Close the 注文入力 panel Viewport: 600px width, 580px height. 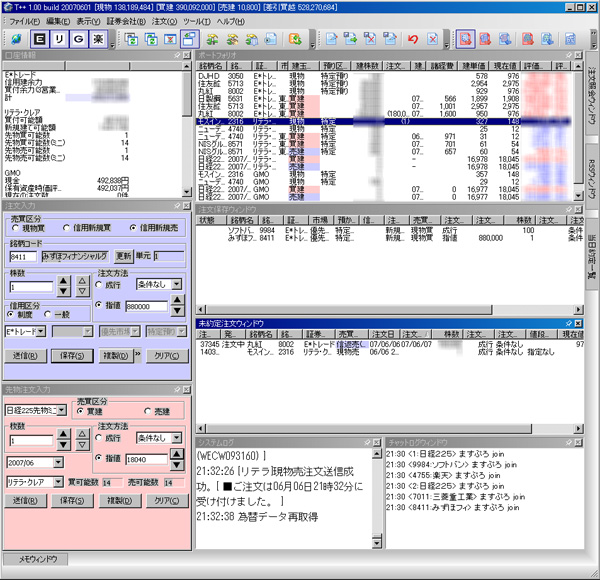[x=186, y=206]
